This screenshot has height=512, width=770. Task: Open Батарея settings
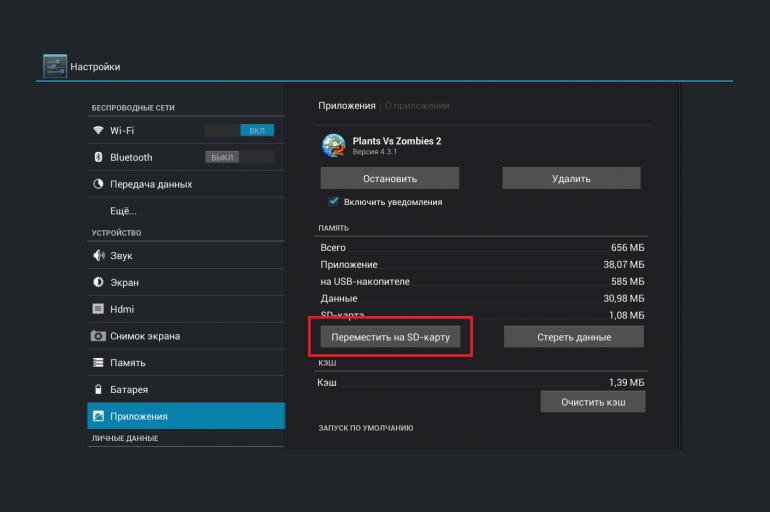(x=186, y=389)
